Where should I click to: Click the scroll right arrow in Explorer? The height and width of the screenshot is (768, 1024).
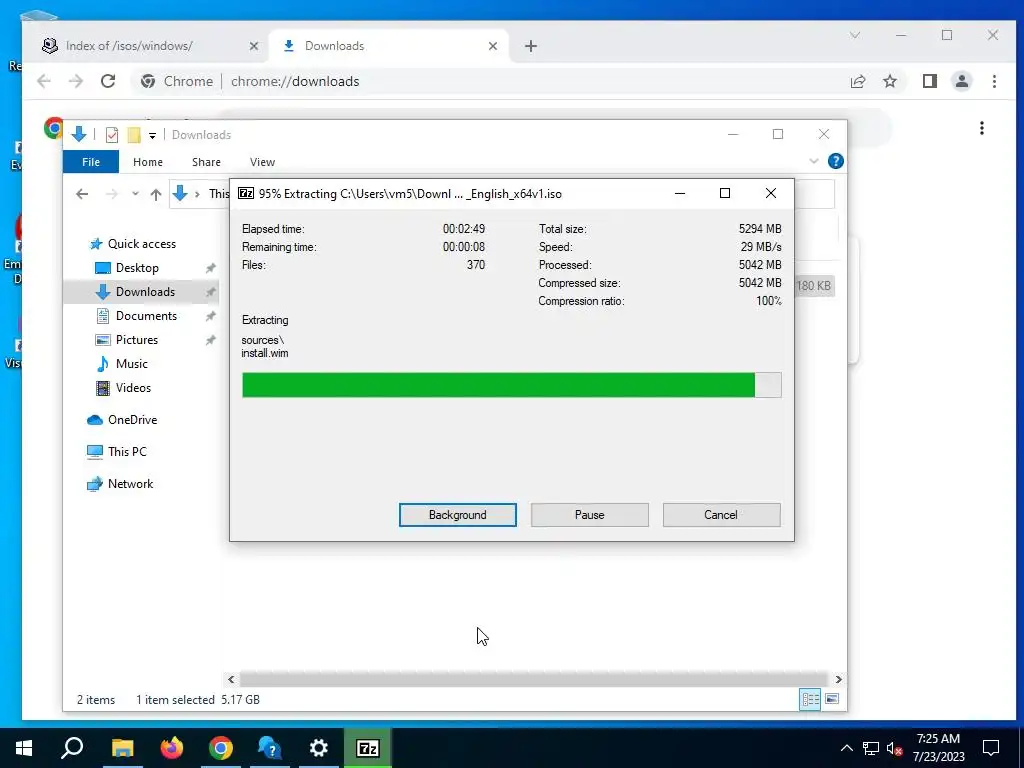[839, 679]
